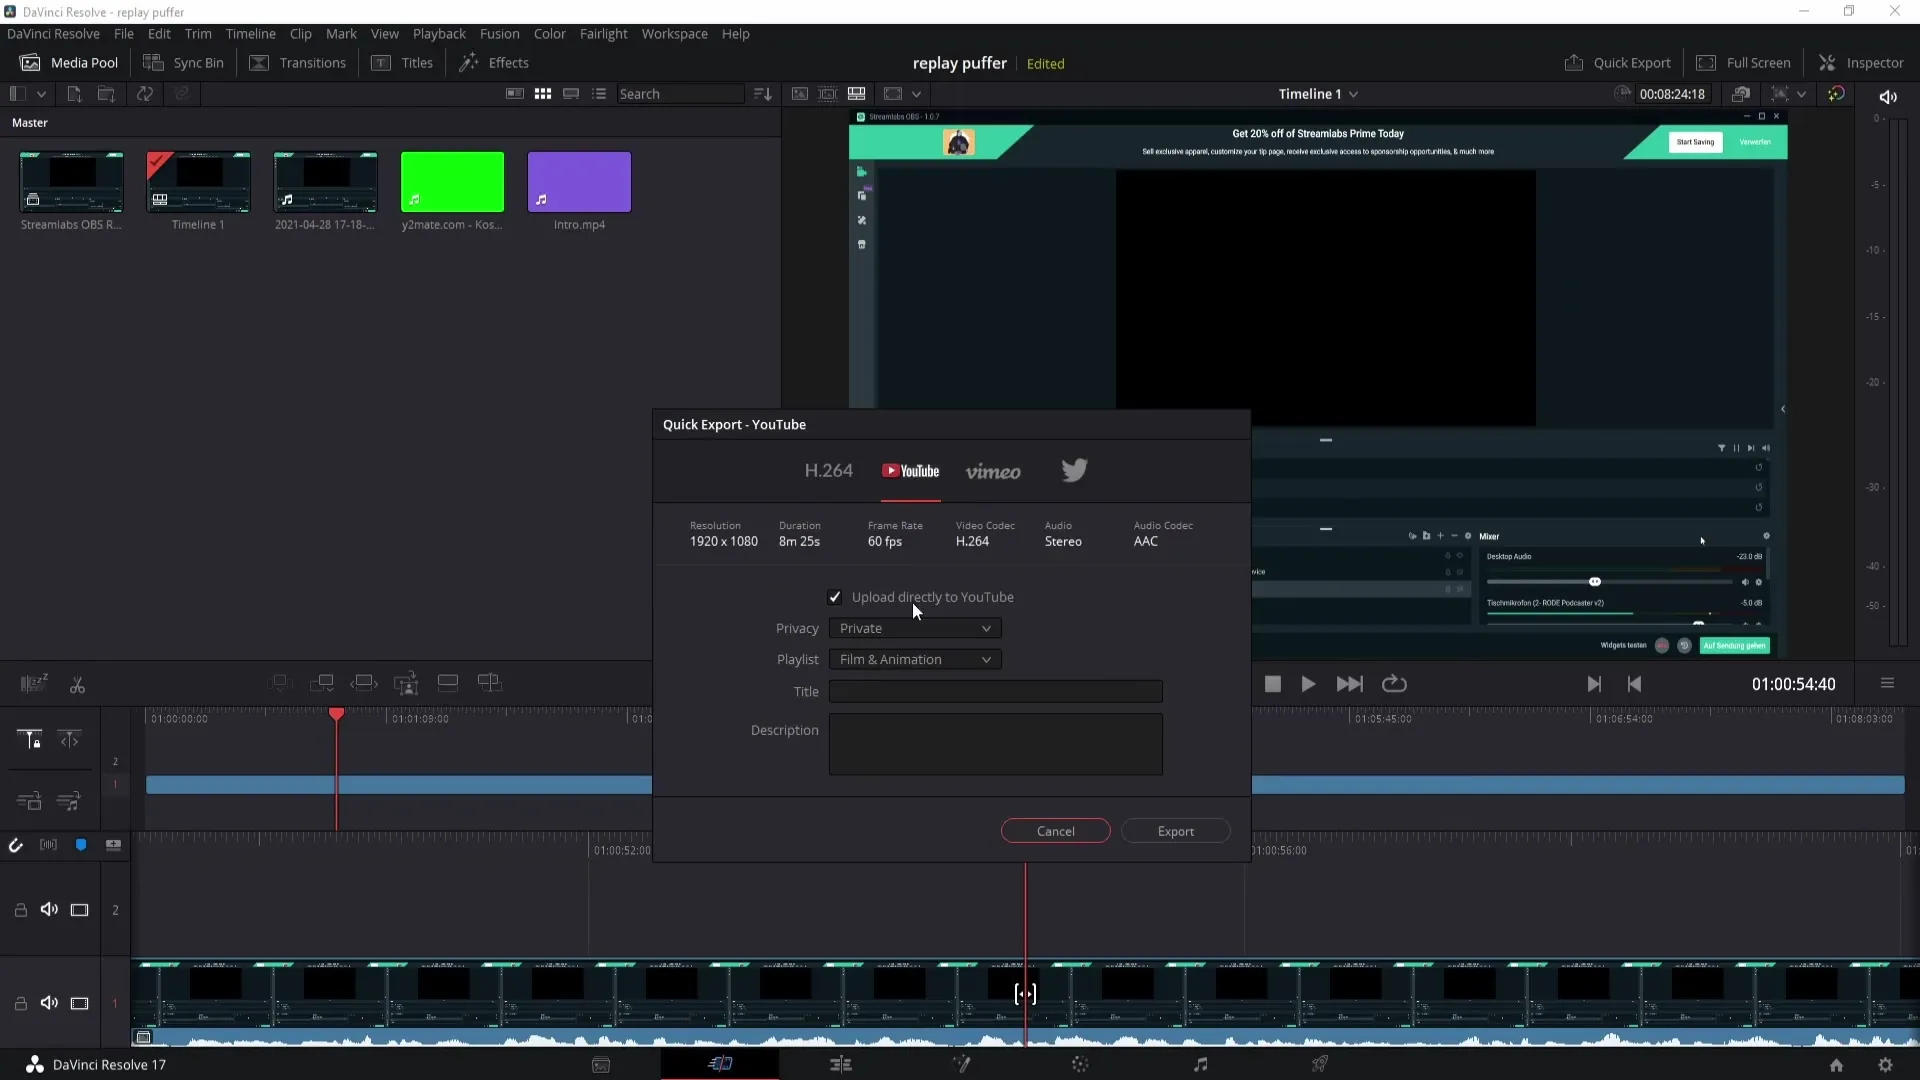Select the H.264 export tab
The image size is (1920, 1080).
pyautogui.click(x=829, y=470)
